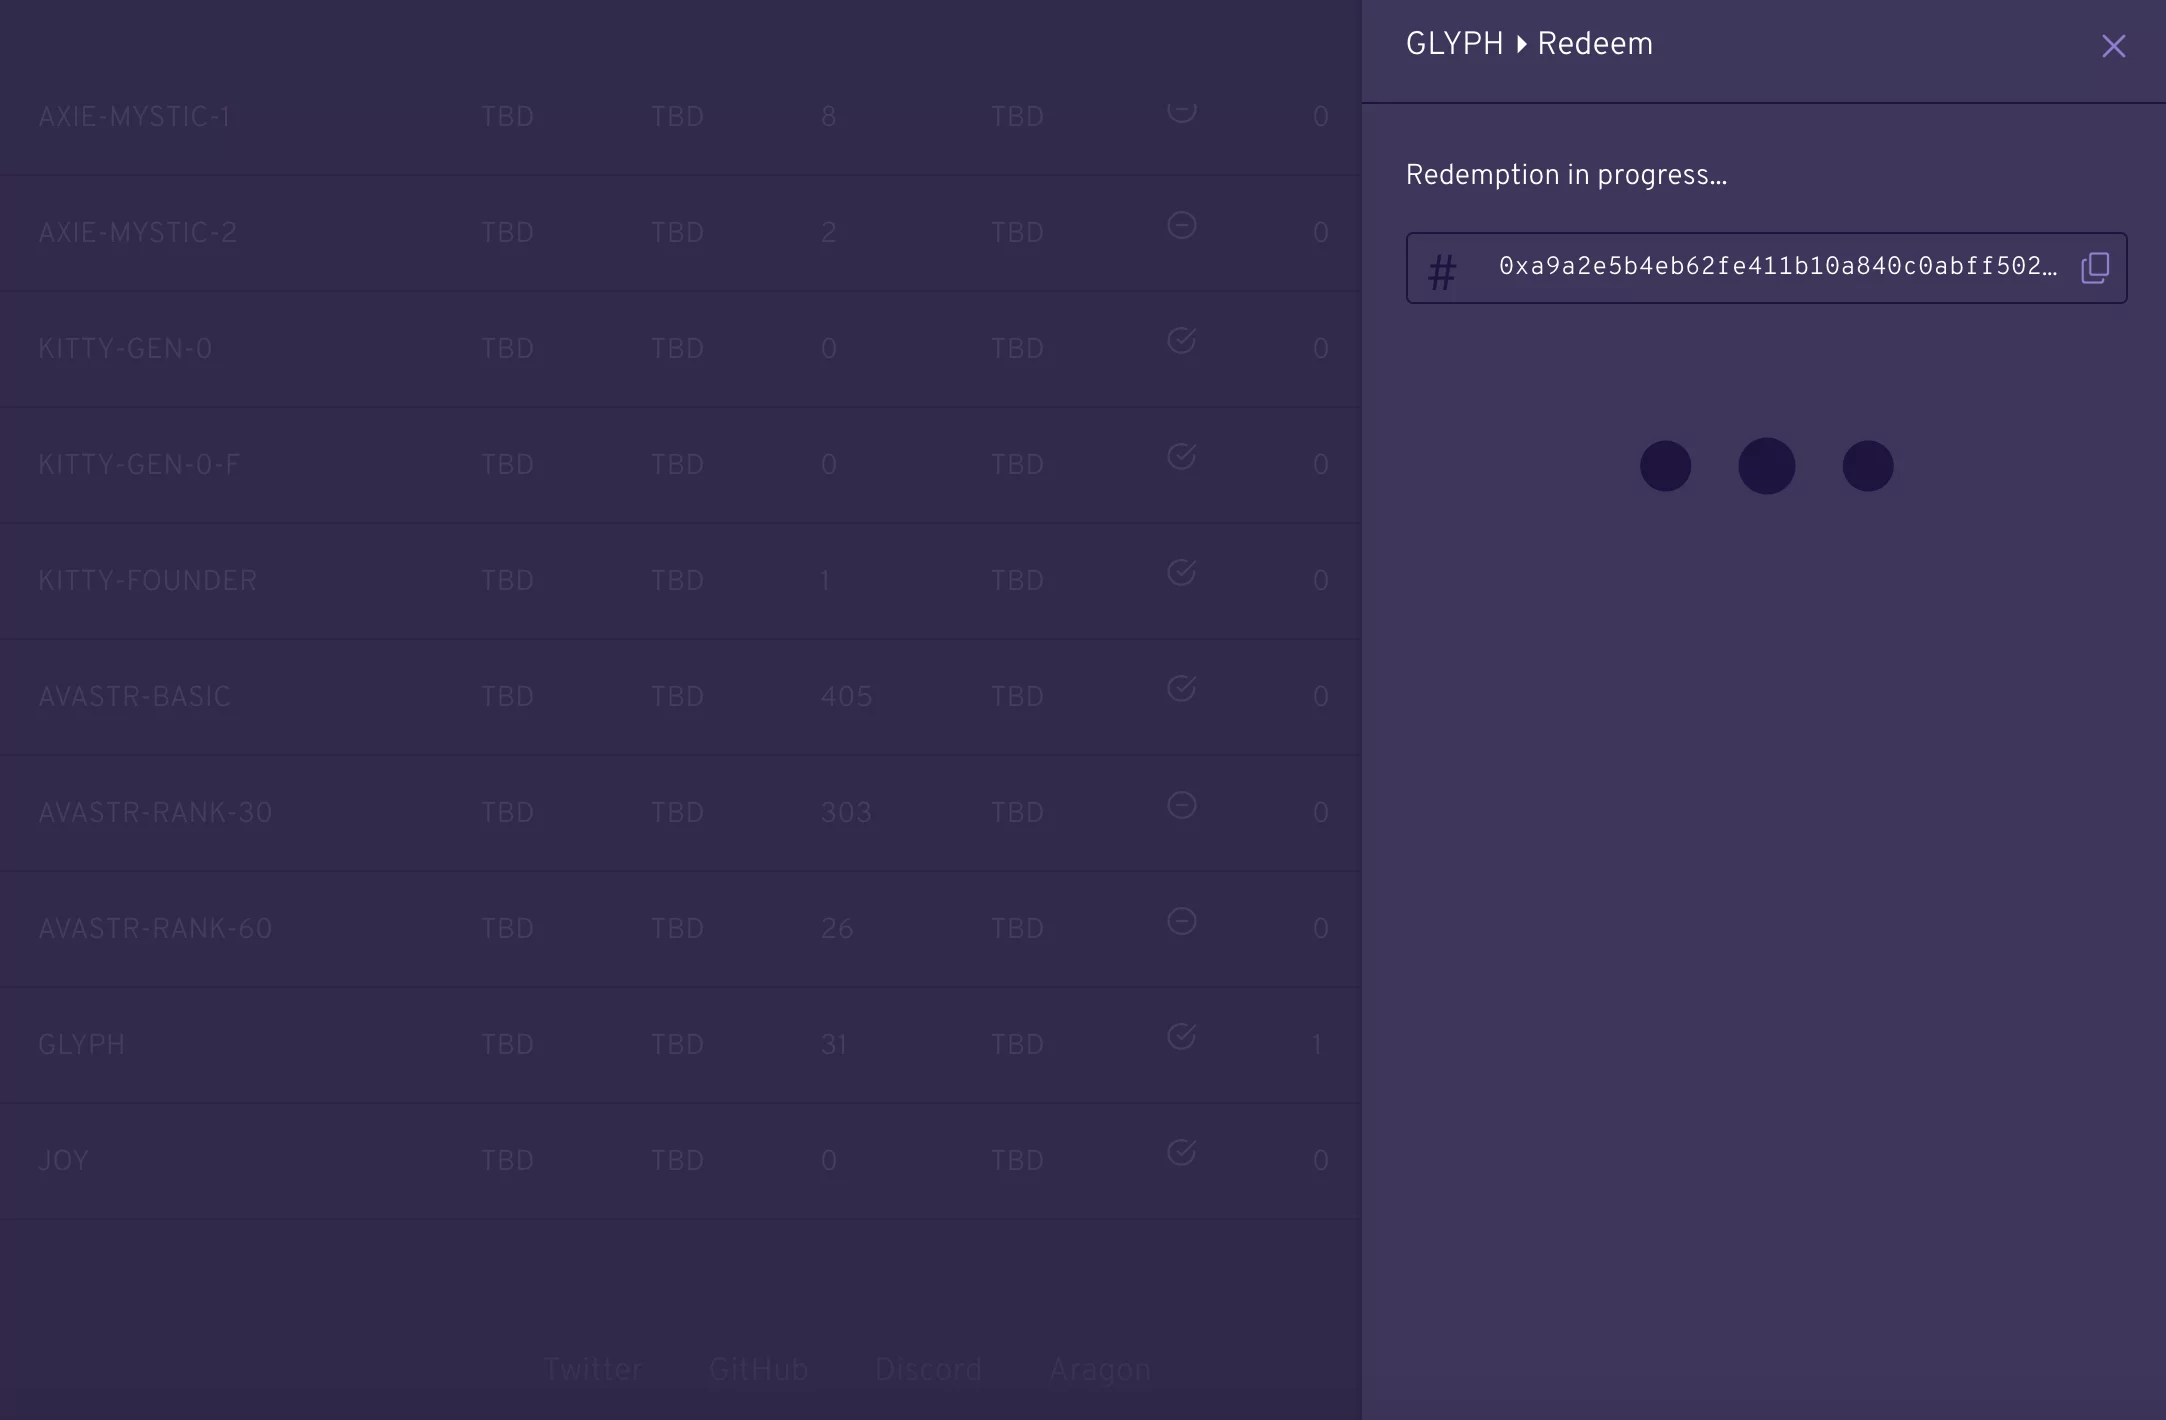Image resolution: width=2166 pixels, height=1420 pixels.
Task: Click the GLYPH row checkmark icon
Action: (1181, 1037)
